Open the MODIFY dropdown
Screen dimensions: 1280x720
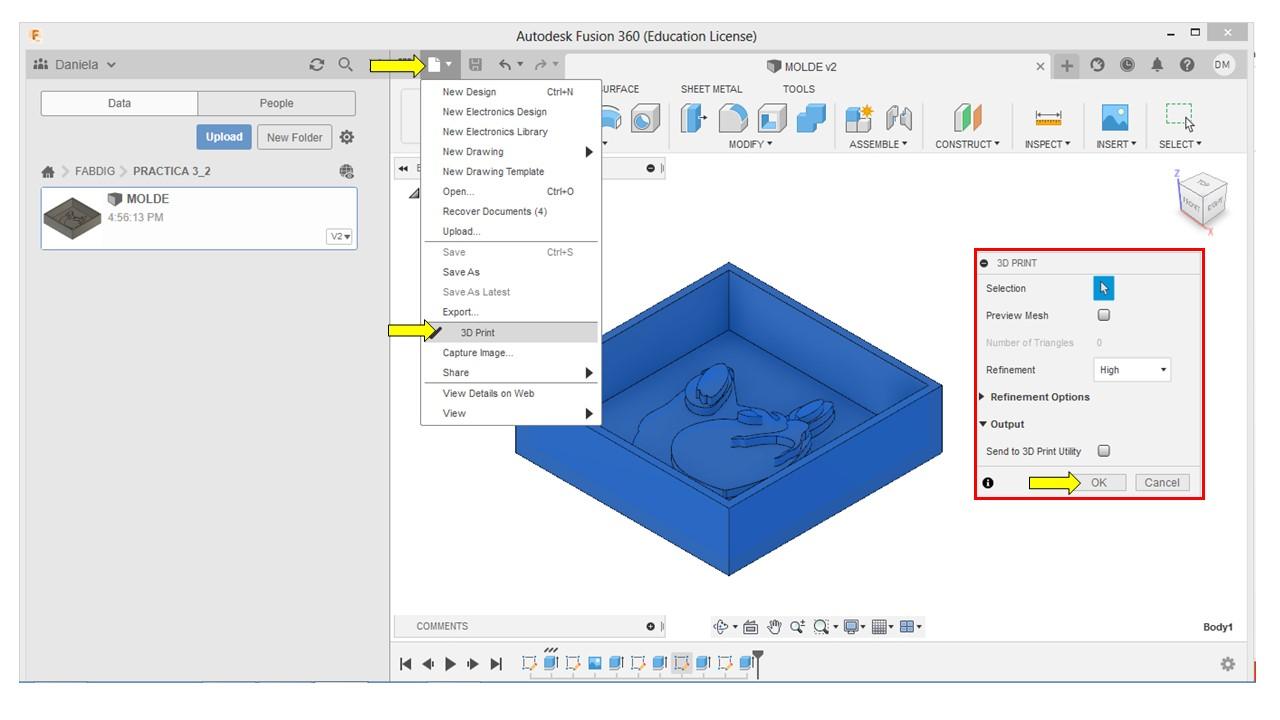pyautogui.click(x=751, y=144)
